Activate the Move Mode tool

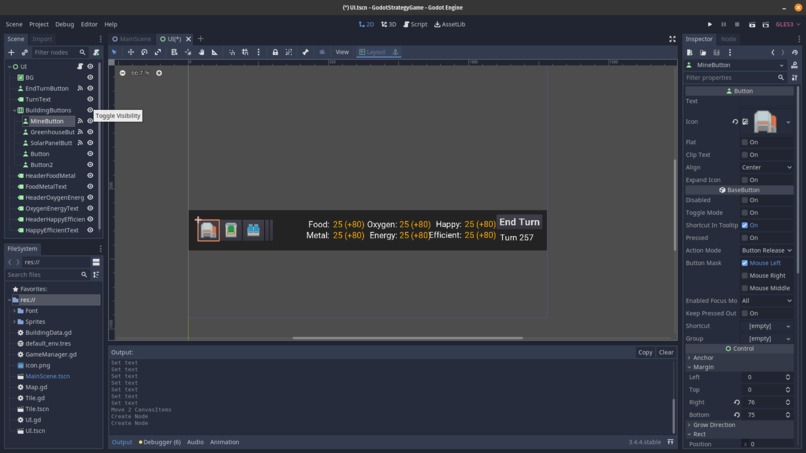131,52
